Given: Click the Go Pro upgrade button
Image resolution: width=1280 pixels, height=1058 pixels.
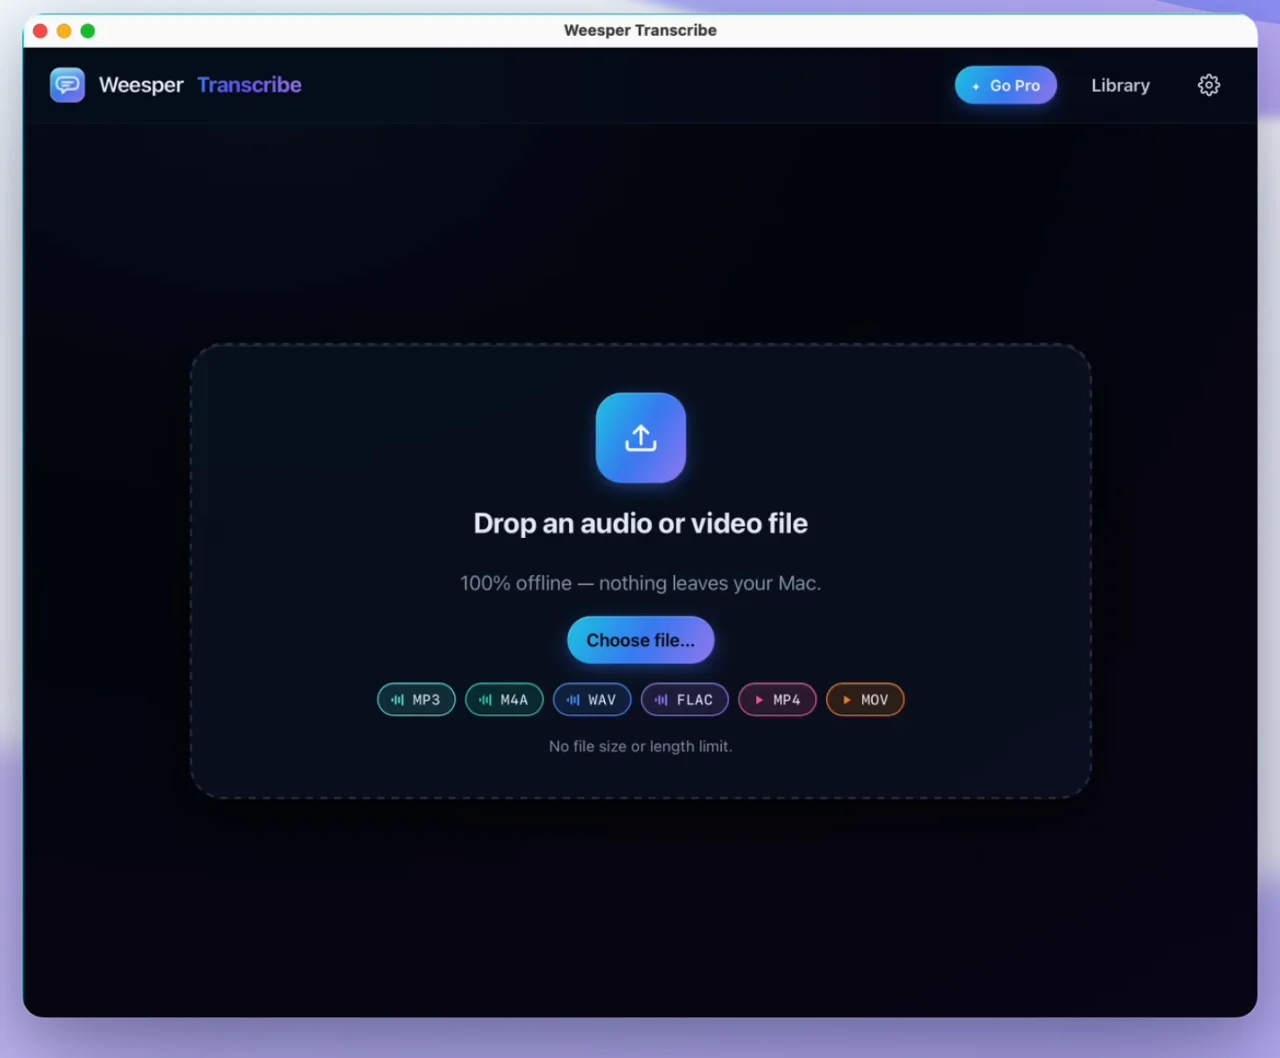Looking at the screenshot, I should click(1006, 85).
